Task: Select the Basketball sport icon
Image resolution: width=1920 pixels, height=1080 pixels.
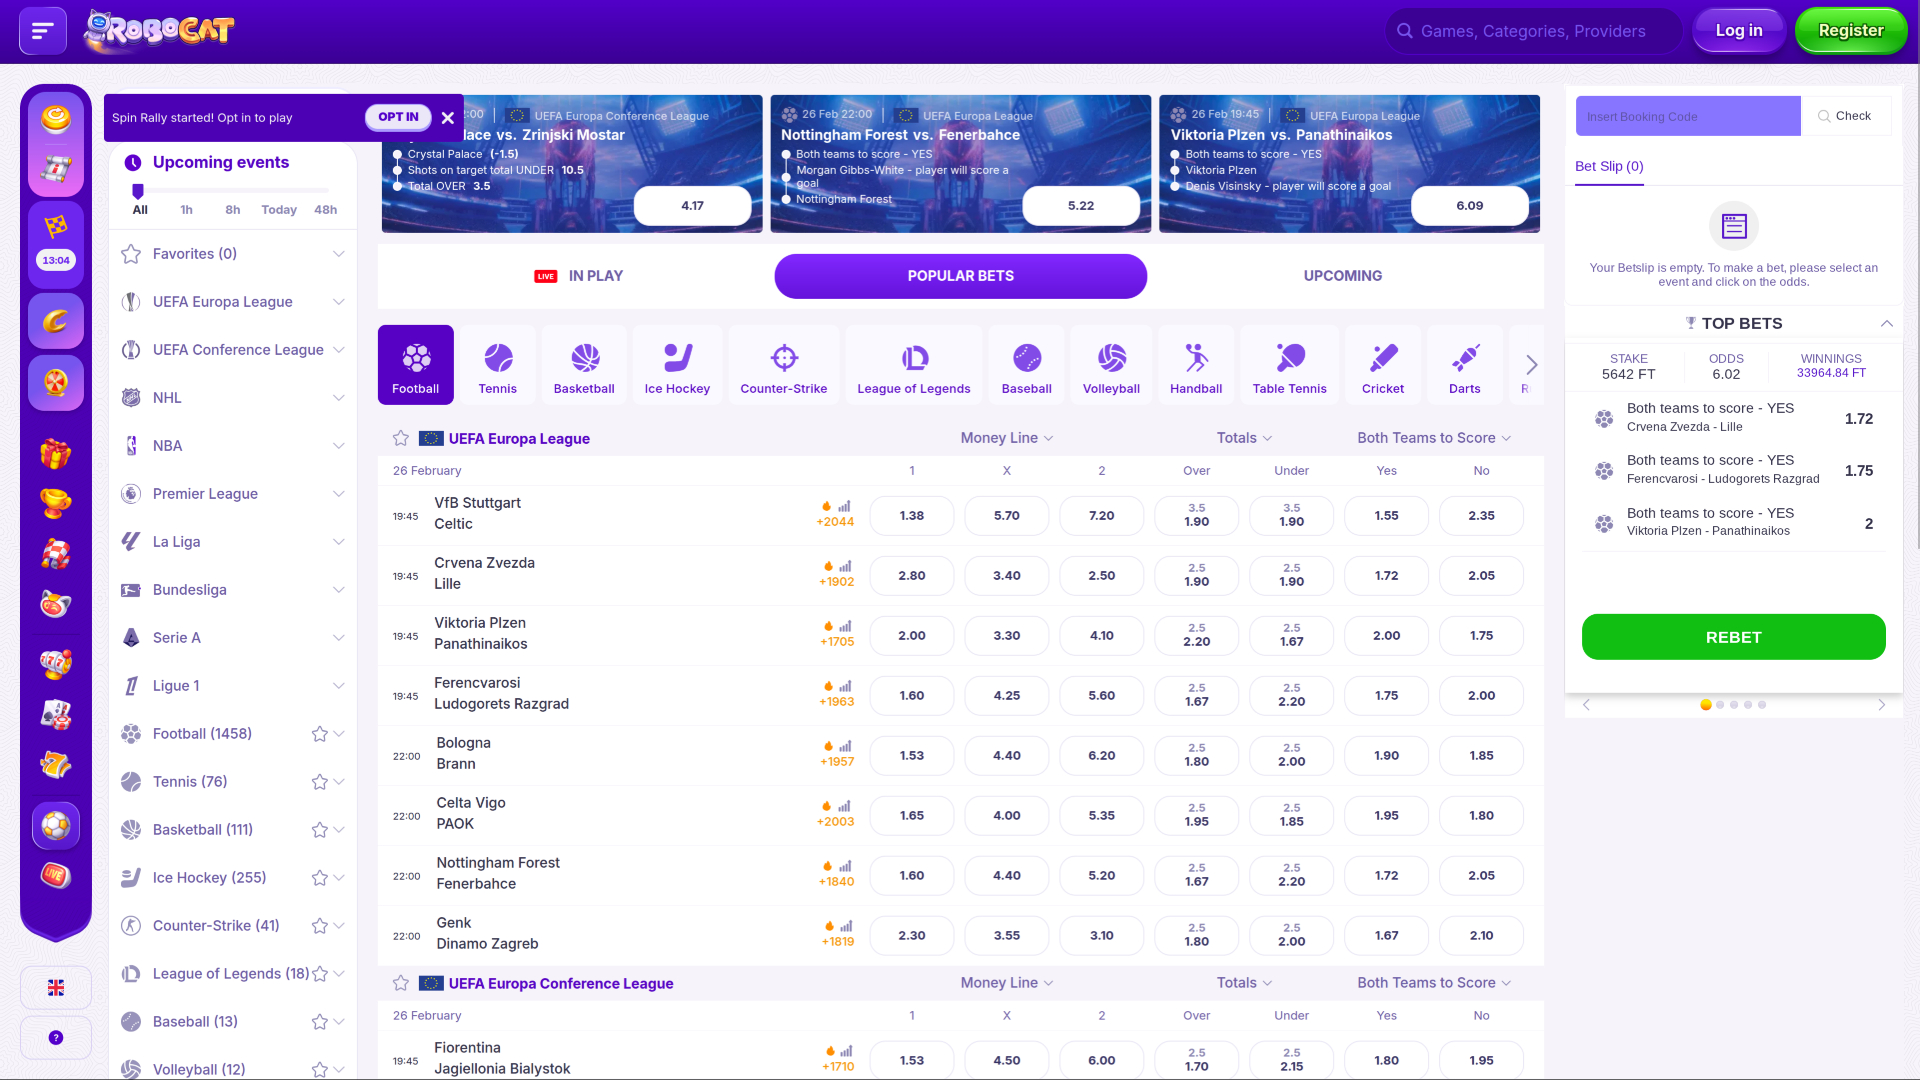Action: click(584, 365)
